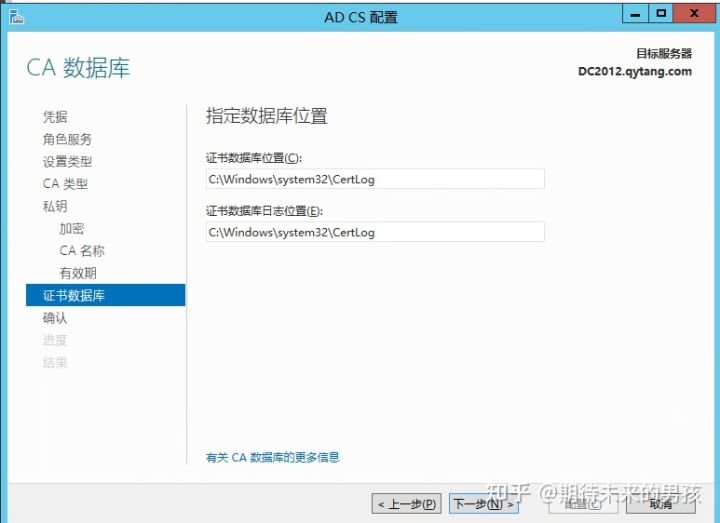Open 有关 CA 数据库的更多信息 link
The image size is (720, 523).
pos(273,457)
